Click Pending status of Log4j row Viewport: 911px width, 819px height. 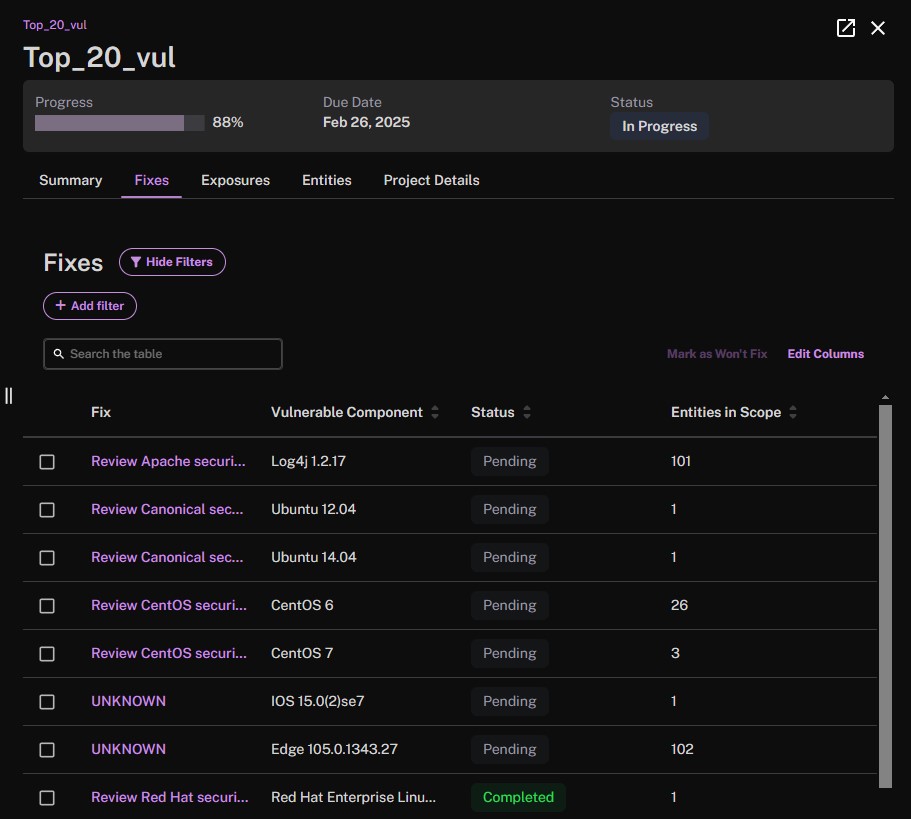(510, 461)
